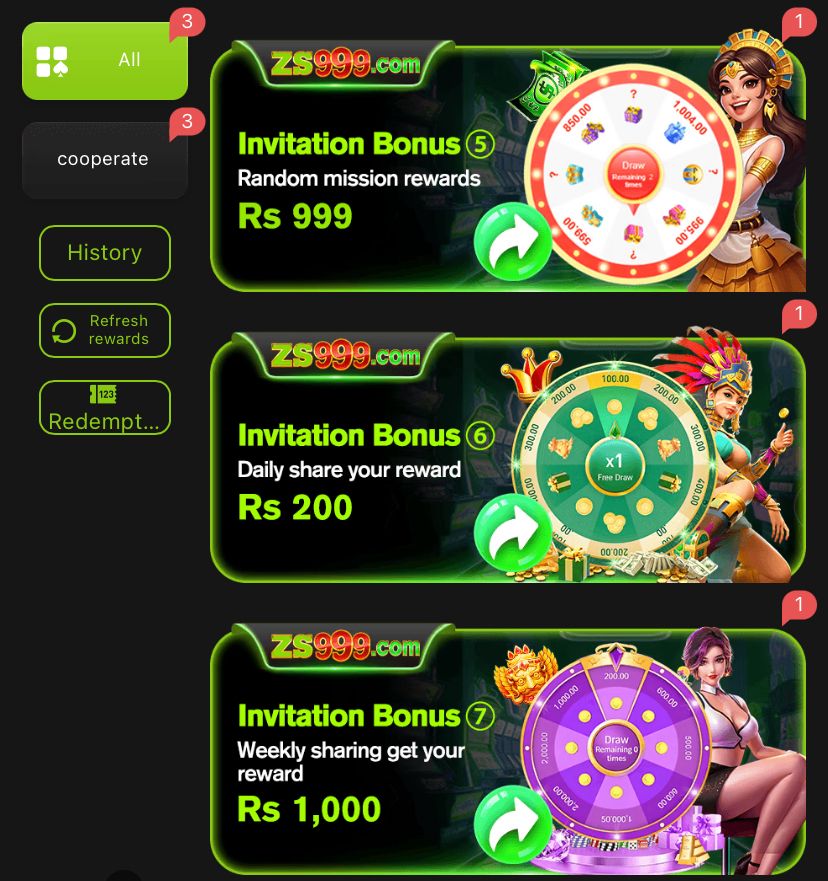Click green share arrow on Invitation Bonus 5
This screenshot has height=881, width=828.
click(x=512, y=242)
